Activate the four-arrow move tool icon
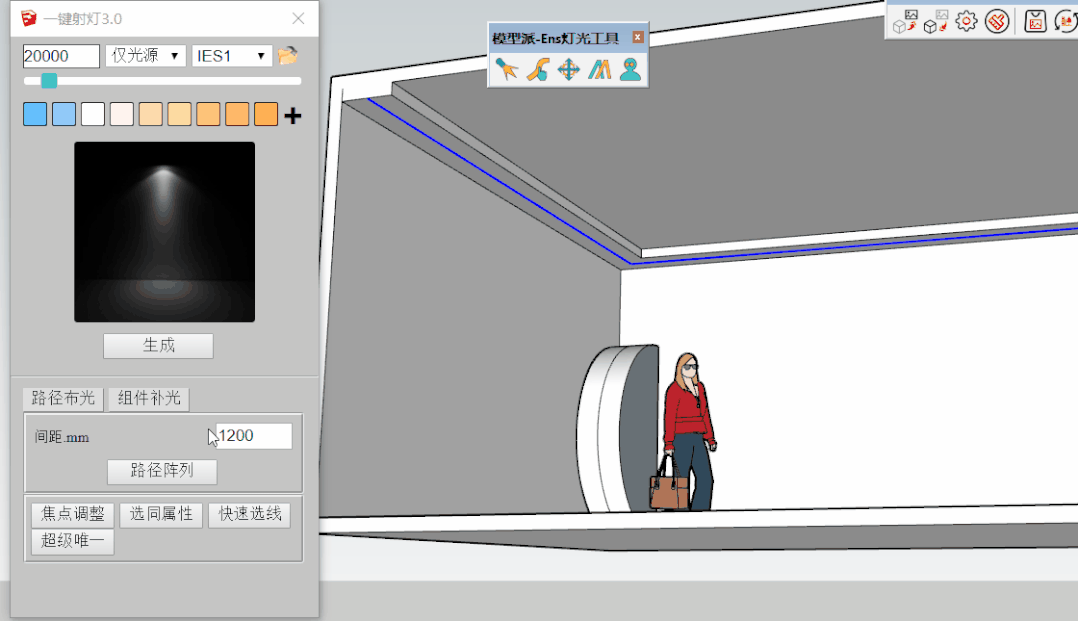The image size is (1078, 621). point(568,69)
